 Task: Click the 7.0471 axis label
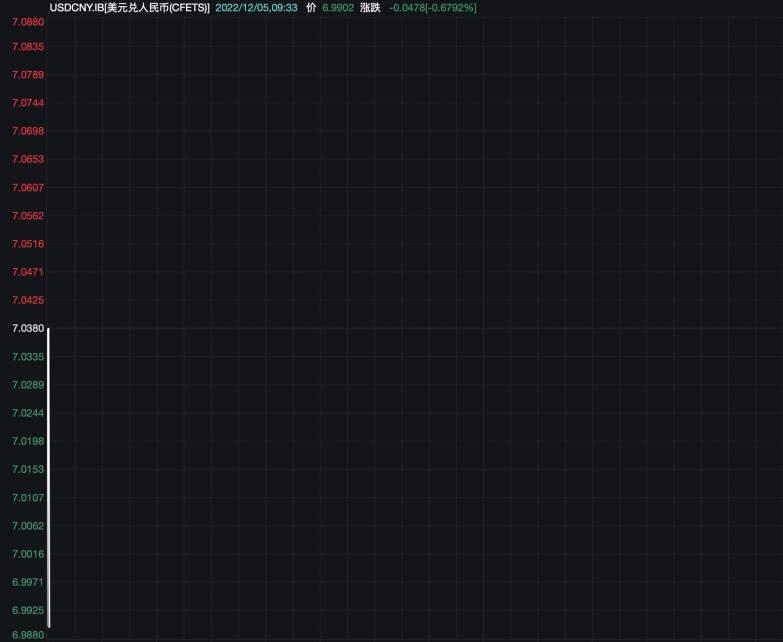[28, 272]
